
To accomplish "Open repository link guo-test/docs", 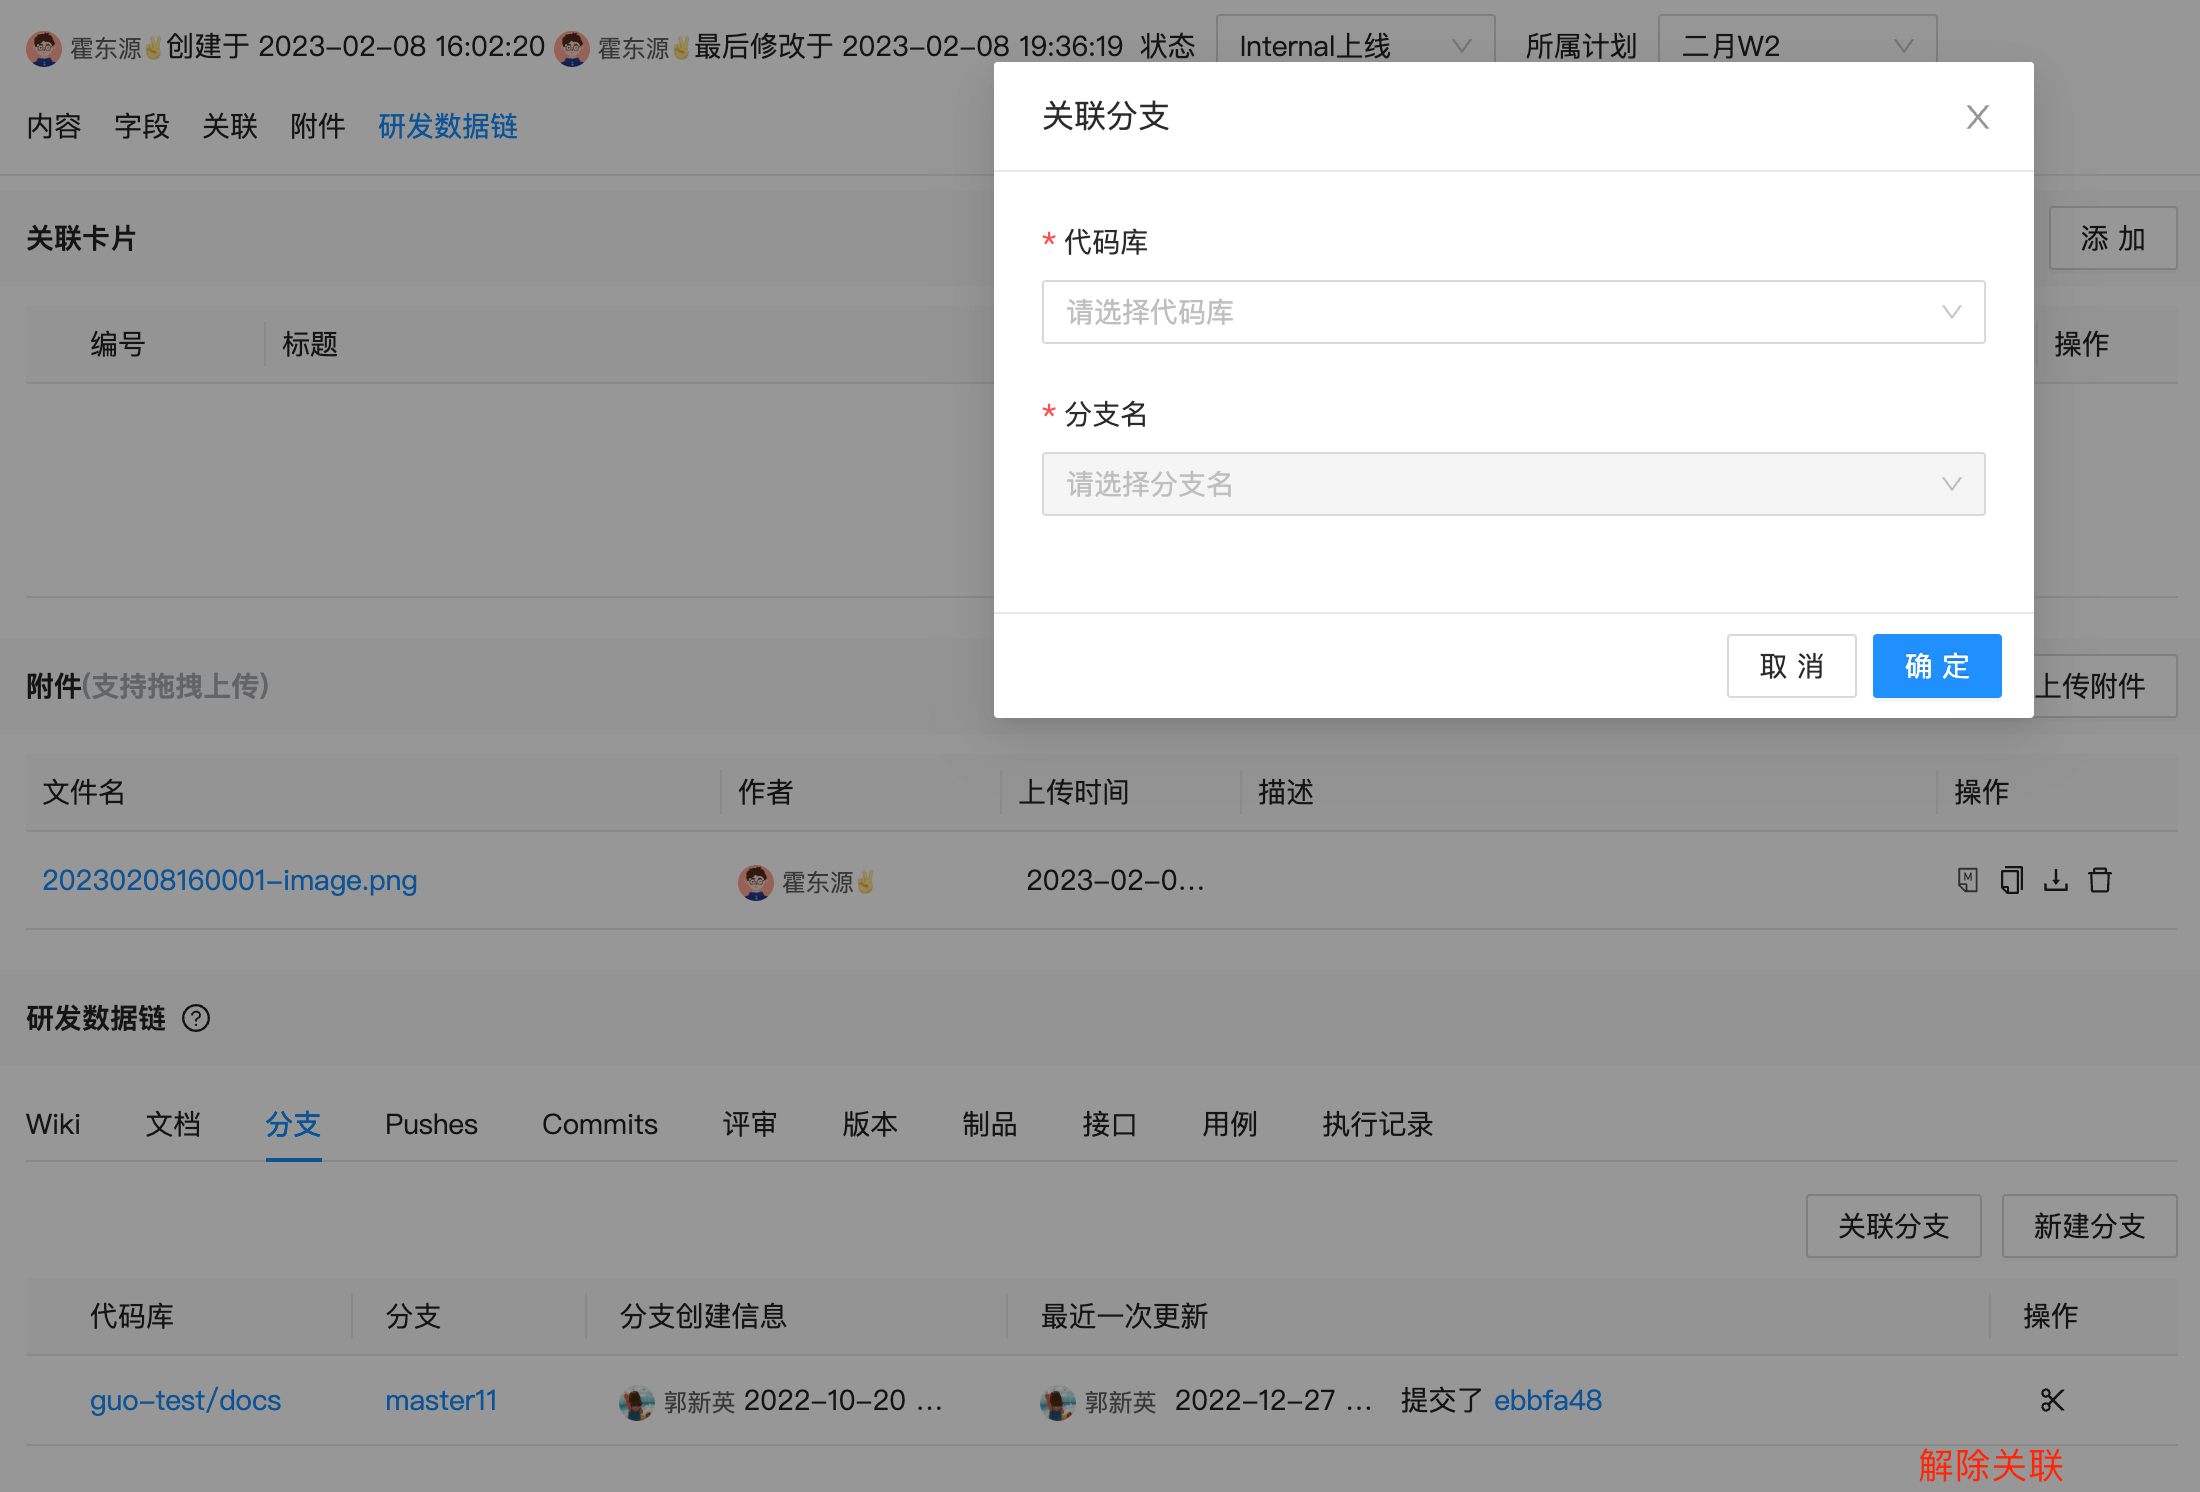I will click(x=184, y=1400).
